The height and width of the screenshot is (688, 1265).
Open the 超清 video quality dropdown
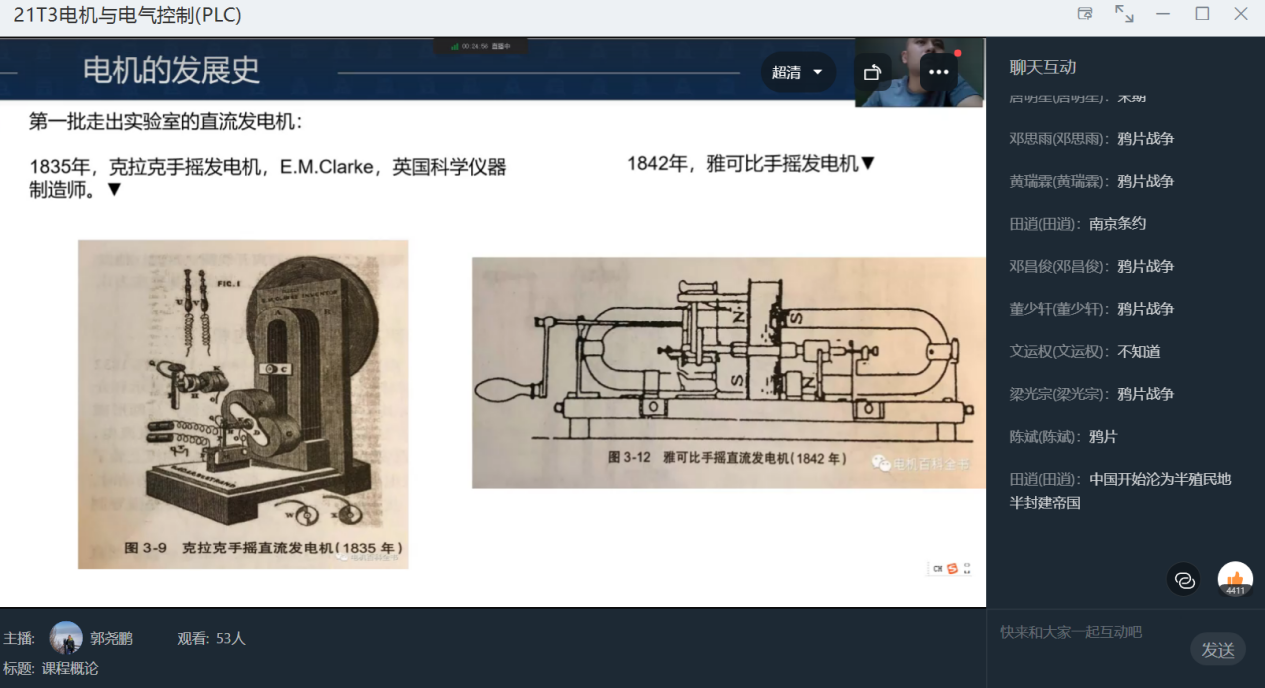(797, 72)
